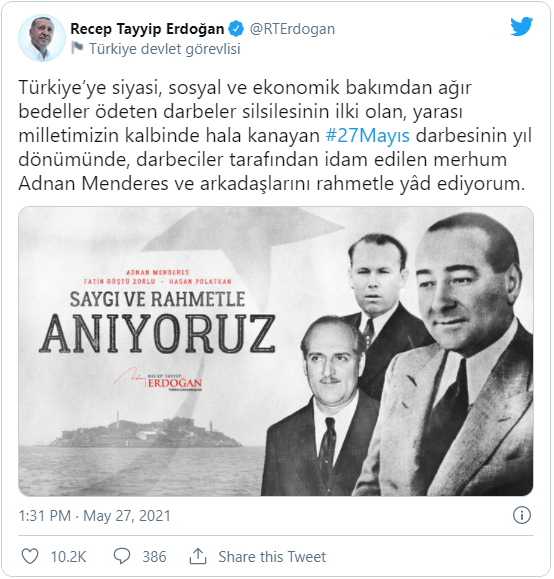Open replies via speech bubble icon
Image resolution: width=554 pixels, height=579 pixels.
[x=122, y=556]
